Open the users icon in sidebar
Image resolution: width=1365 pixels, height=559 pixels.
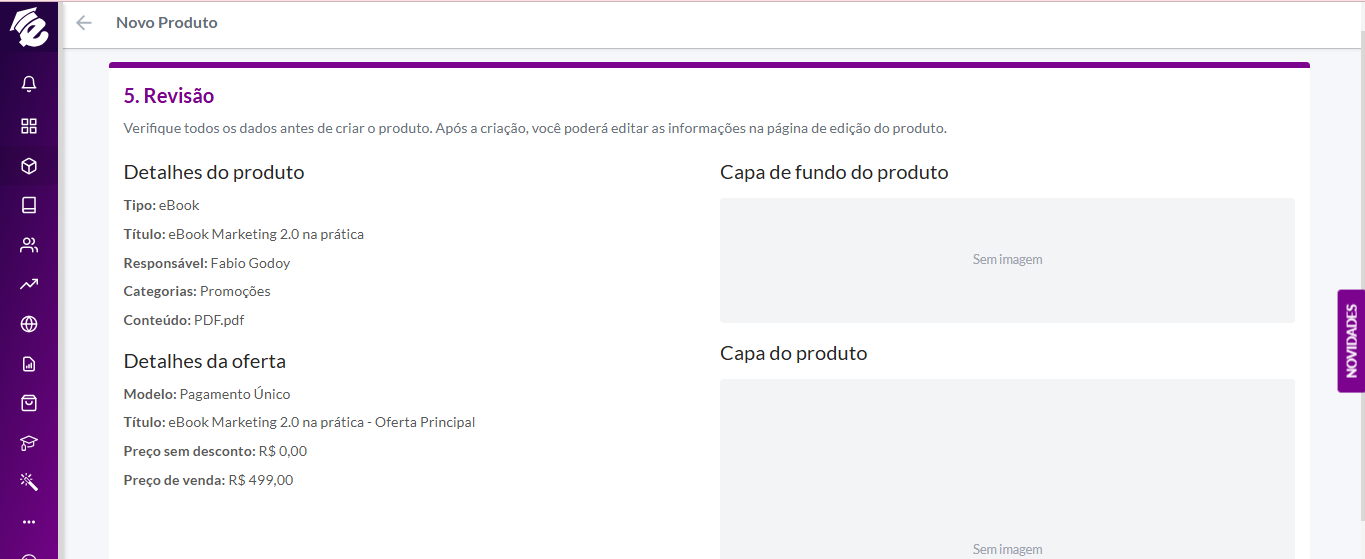(29, 245)
